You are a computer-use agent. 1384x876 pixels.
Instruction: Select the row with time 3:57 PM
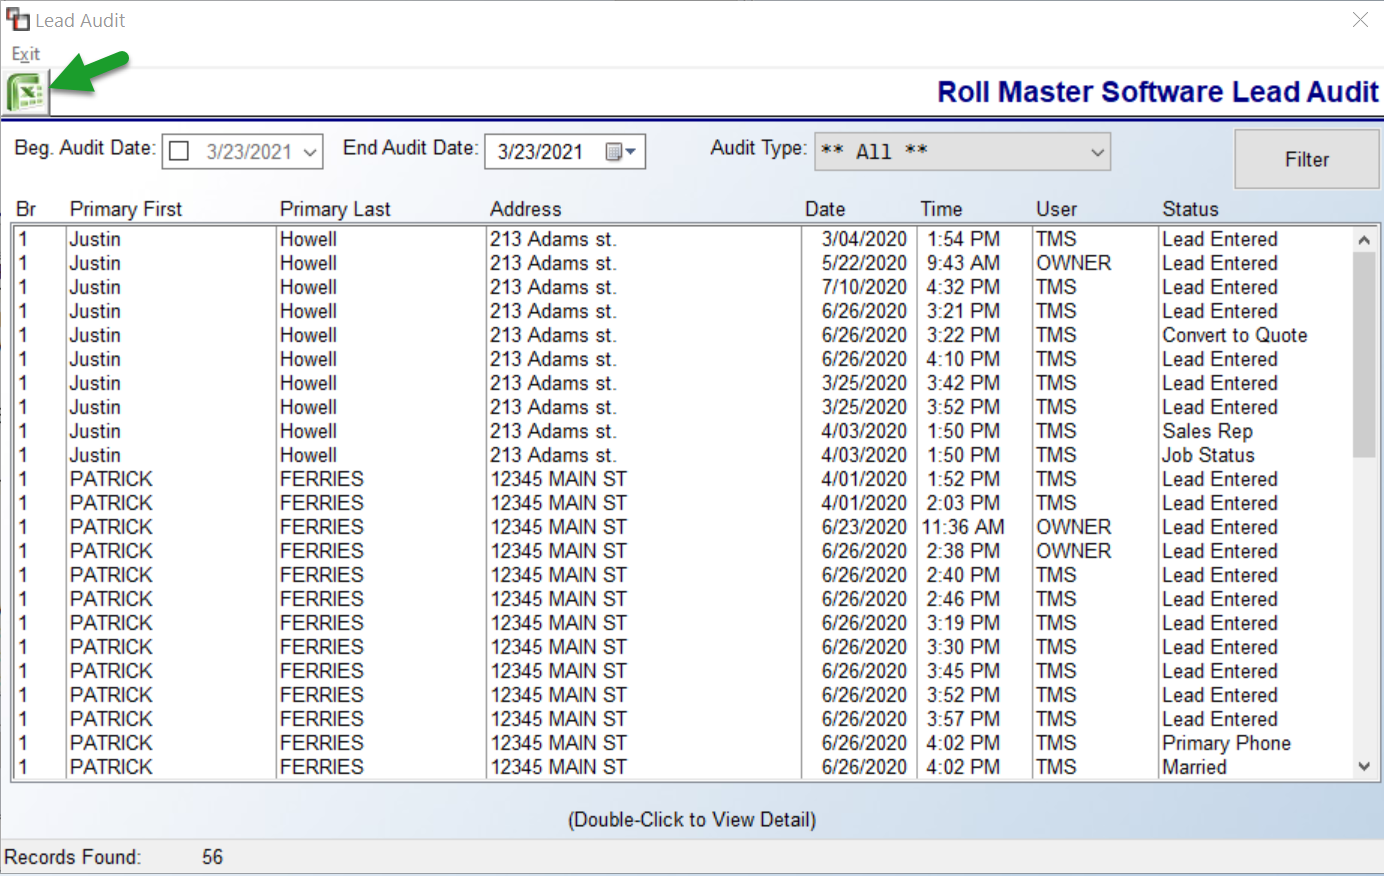click(x=682, y=719)
